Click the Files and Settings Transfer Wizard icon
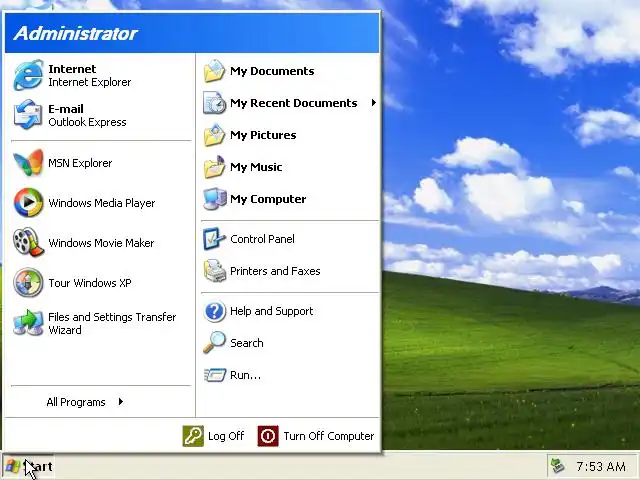 (x=28, y=322)
